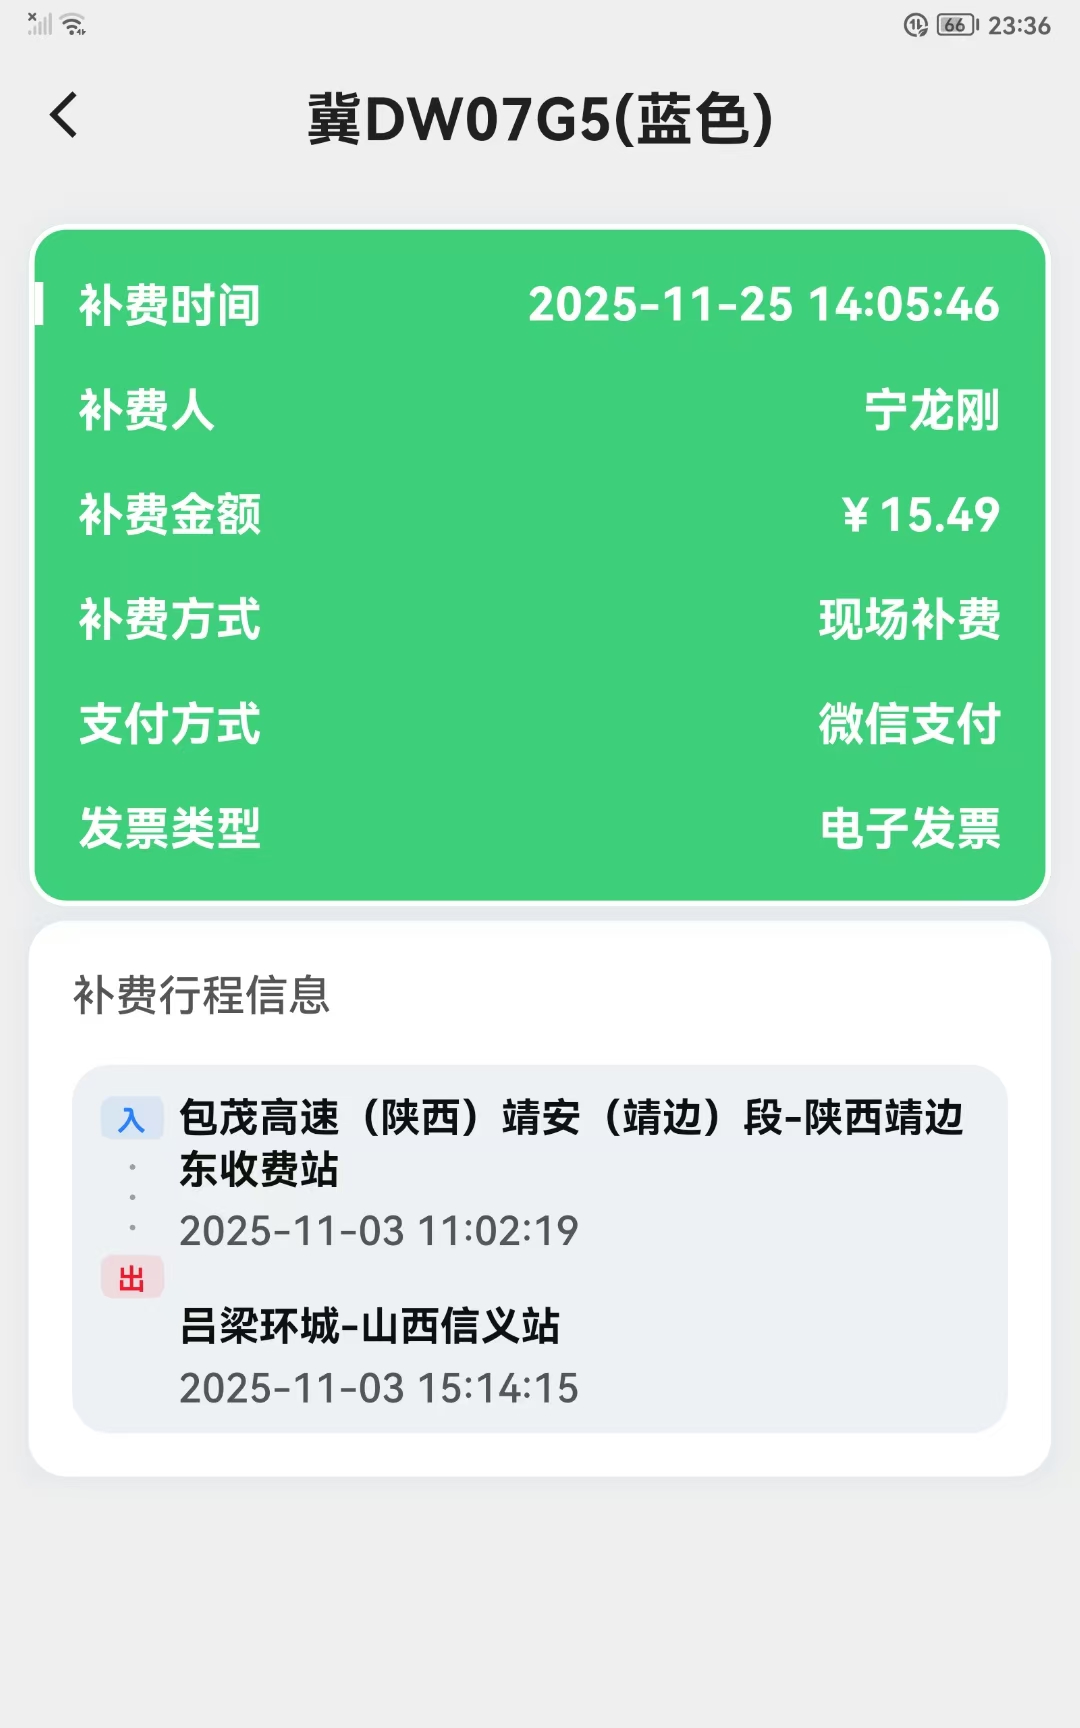Tap the cellular signal icon
This screenshot has height=1728, width=1080.
pos(39,24)
